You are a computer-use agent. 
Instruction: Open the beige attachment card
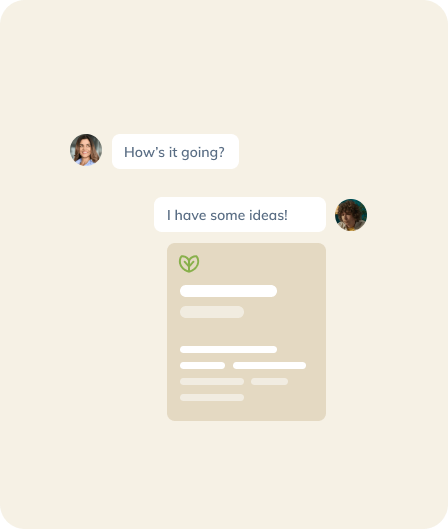point(246,332)
